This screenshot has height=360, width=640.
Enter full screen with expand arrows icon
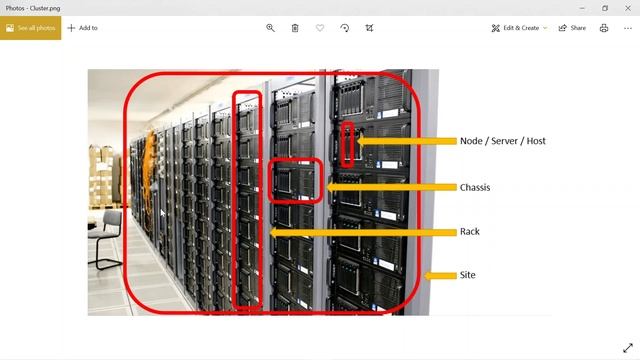[628, 348]
